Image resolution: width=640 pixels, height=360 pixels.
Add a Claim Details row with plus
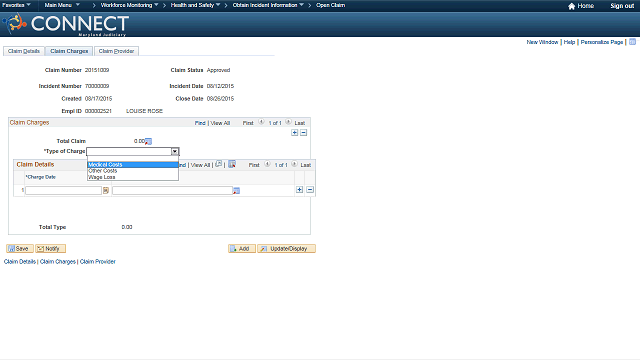(299, 190)
